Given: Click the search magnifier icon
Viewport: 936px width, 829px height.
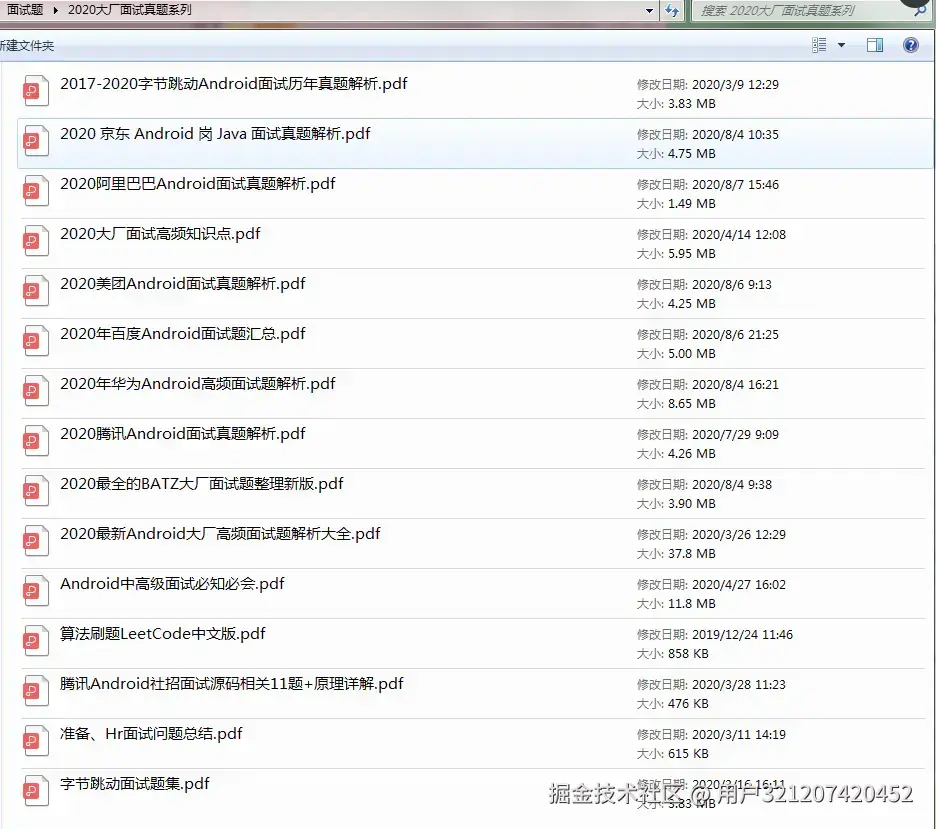Looking at the screenshot, I should [920, 11].
